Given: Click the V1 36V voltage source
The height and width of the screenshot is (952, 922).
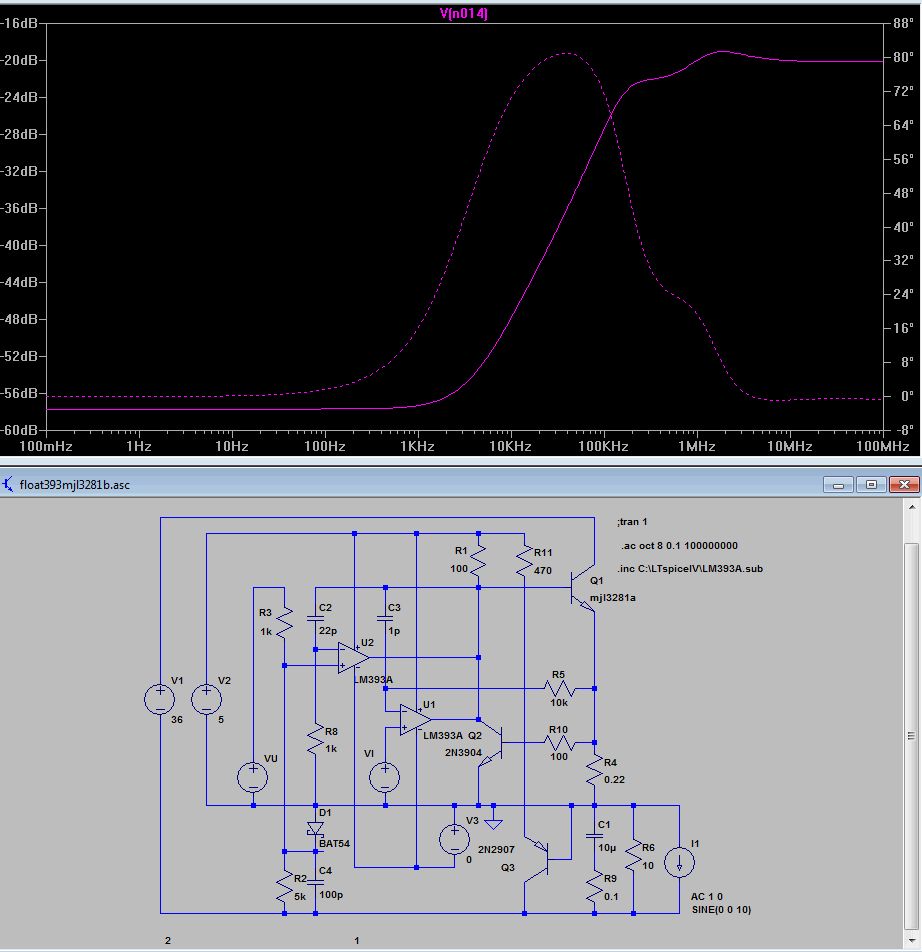Looking at the screenshot, I should click(160, 699).
